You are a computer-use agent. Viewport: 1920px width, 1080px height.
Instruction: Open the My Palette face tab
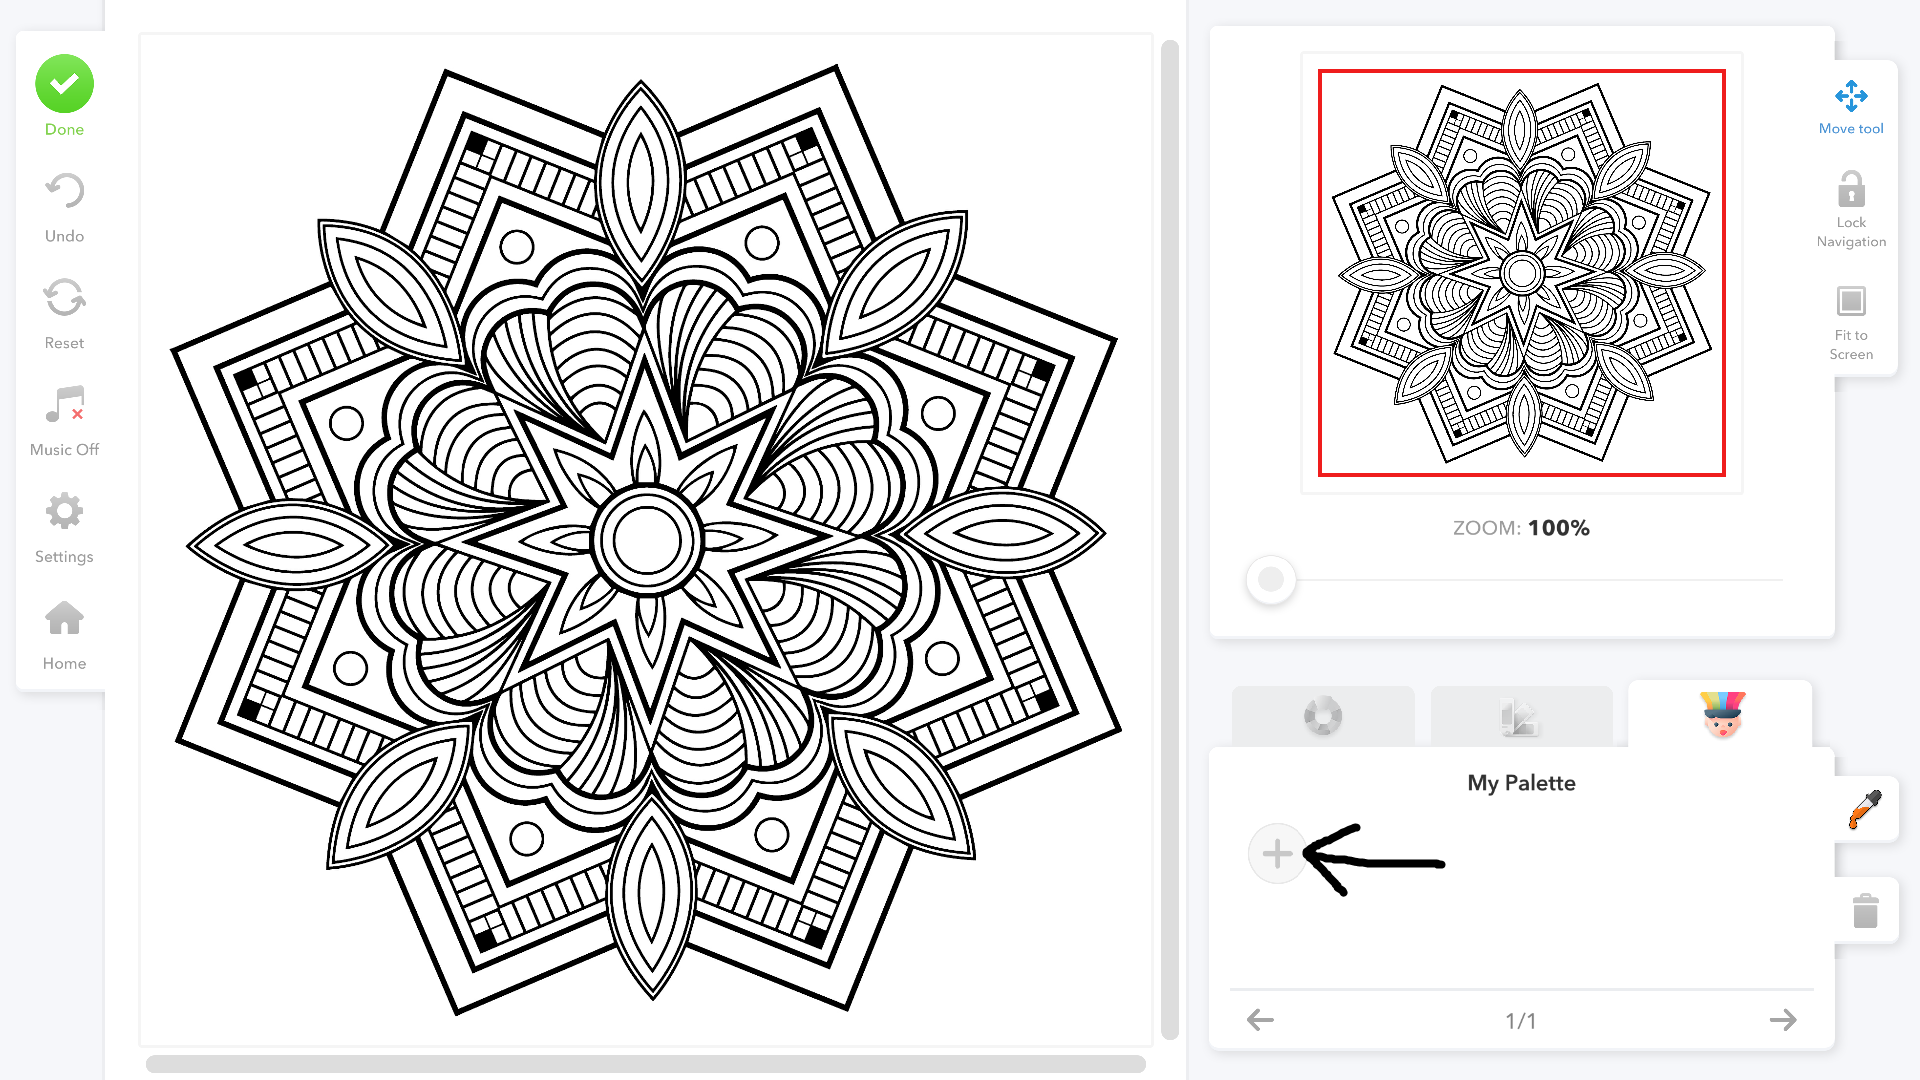click(1721, 714)
